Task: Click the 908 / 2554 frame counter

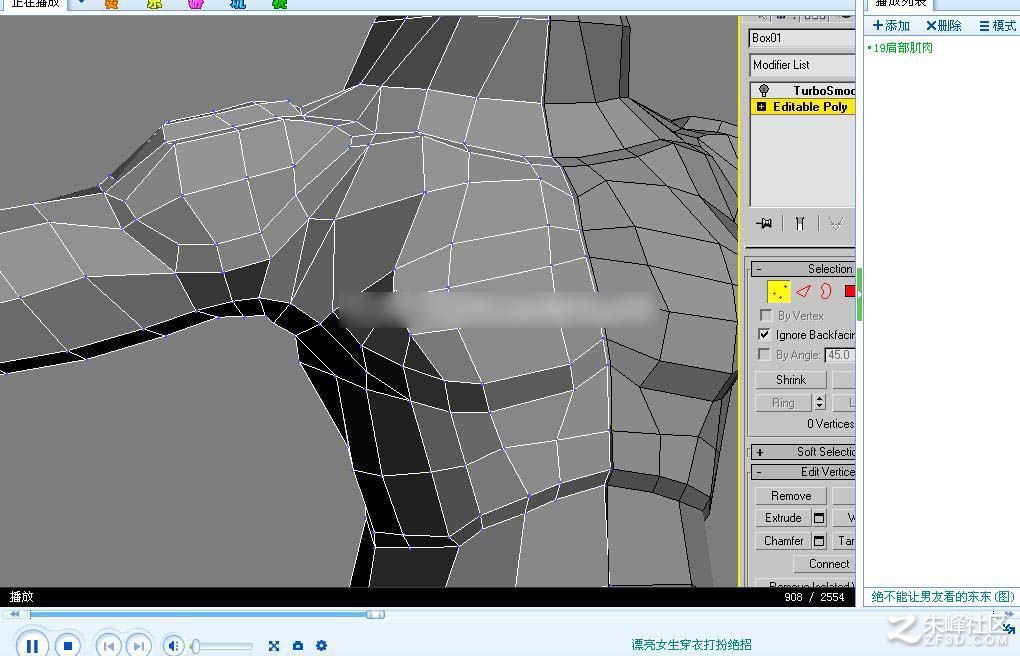Action: coord(814,597)
